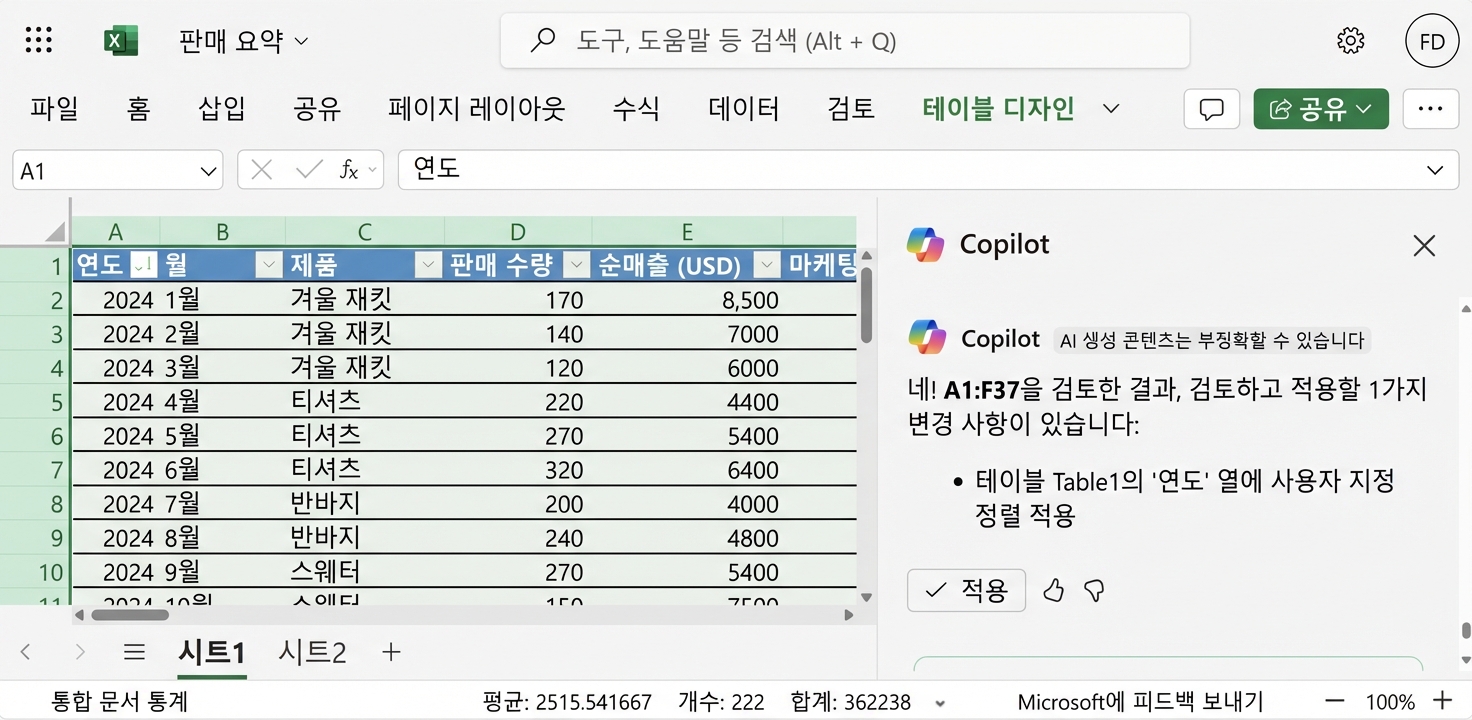Expand the ribbon tabs chevron
This screenshot has height=720, width=1472.
coord(1111,108)
